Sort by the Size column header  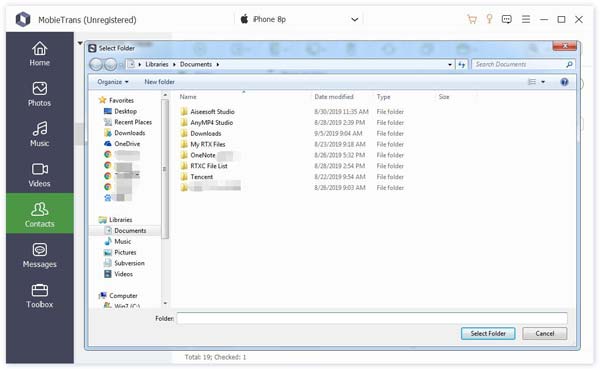pos(443,97)
